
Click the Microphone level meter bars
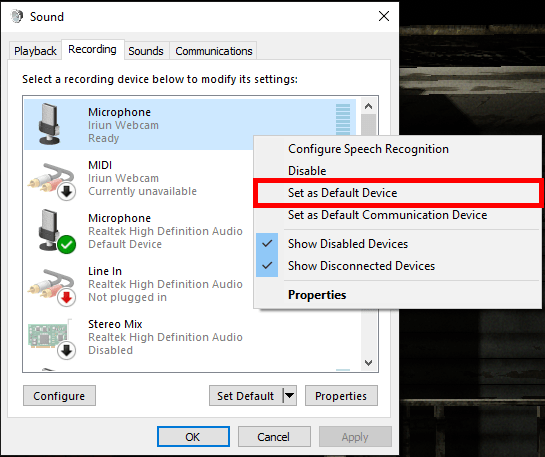[x=343, y=119]
